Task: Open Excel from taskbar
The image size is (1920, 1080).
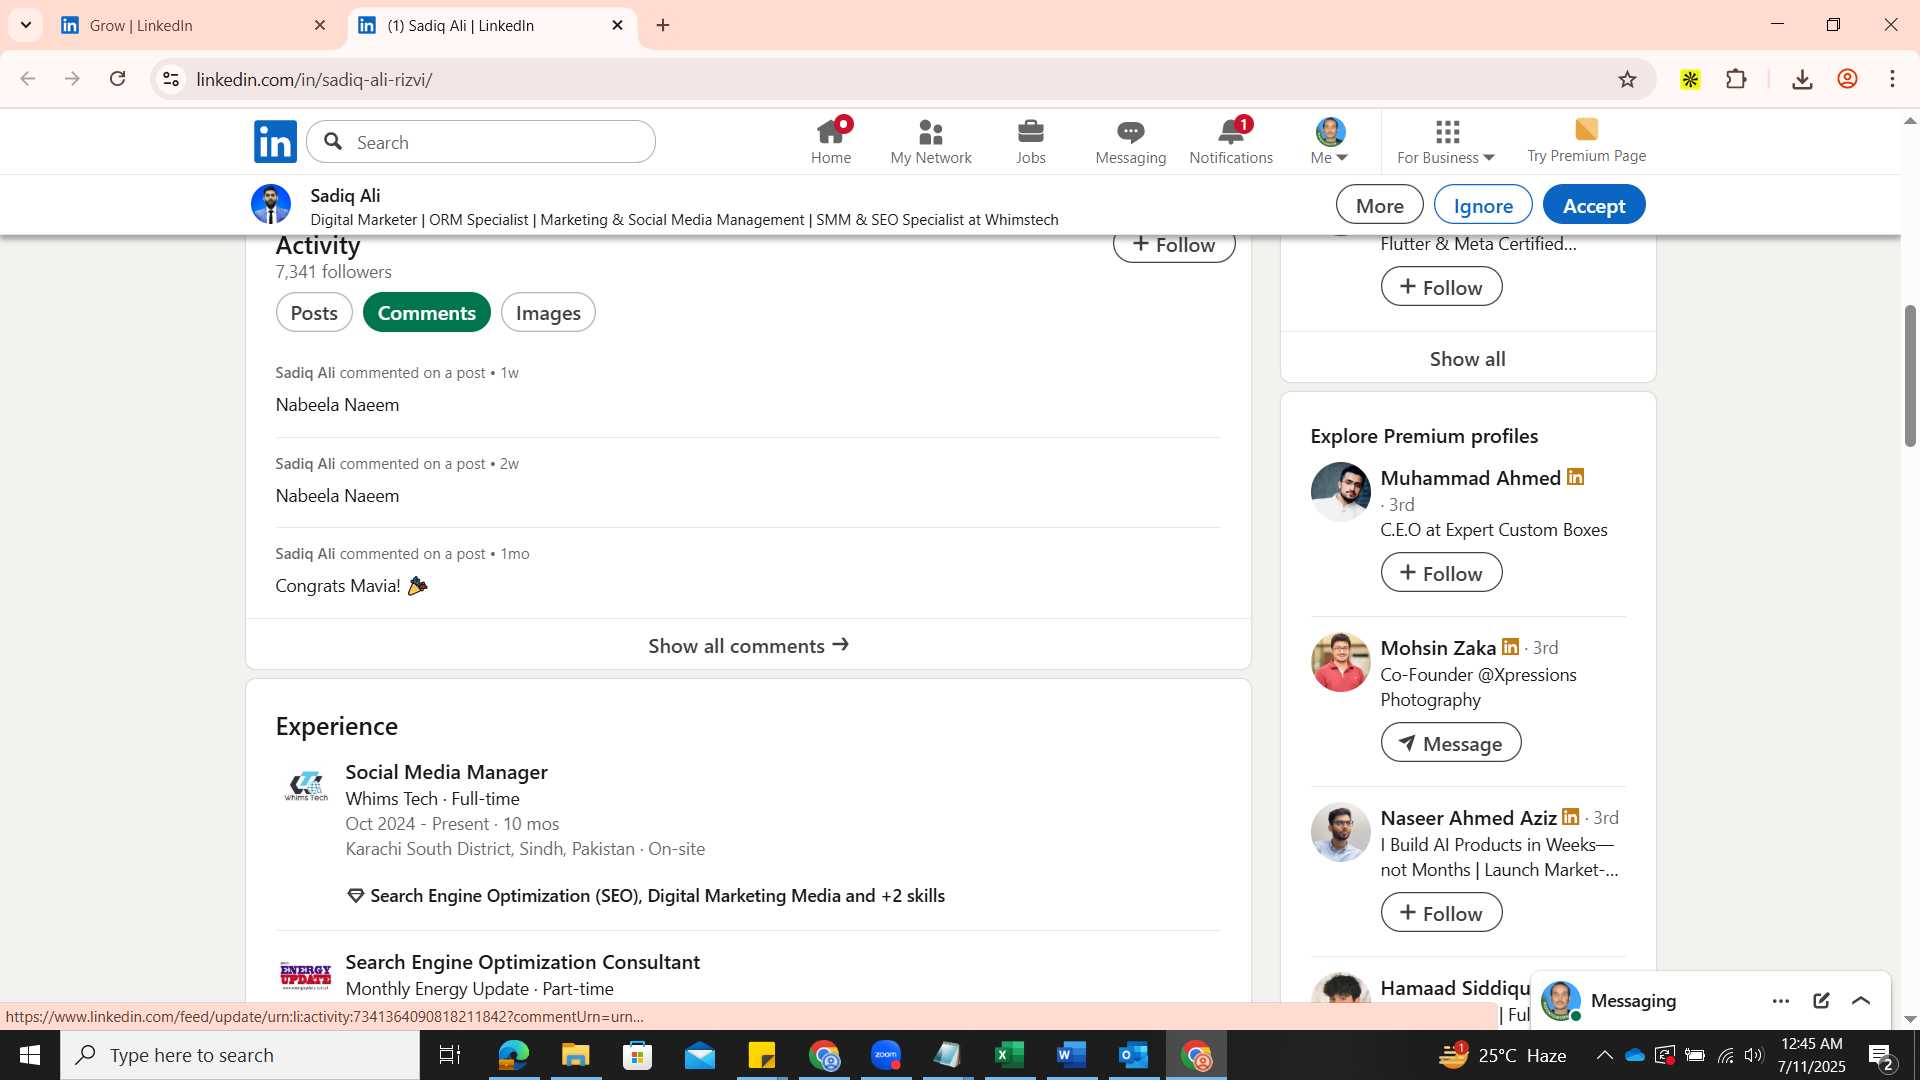Action: point(1009,1055)
